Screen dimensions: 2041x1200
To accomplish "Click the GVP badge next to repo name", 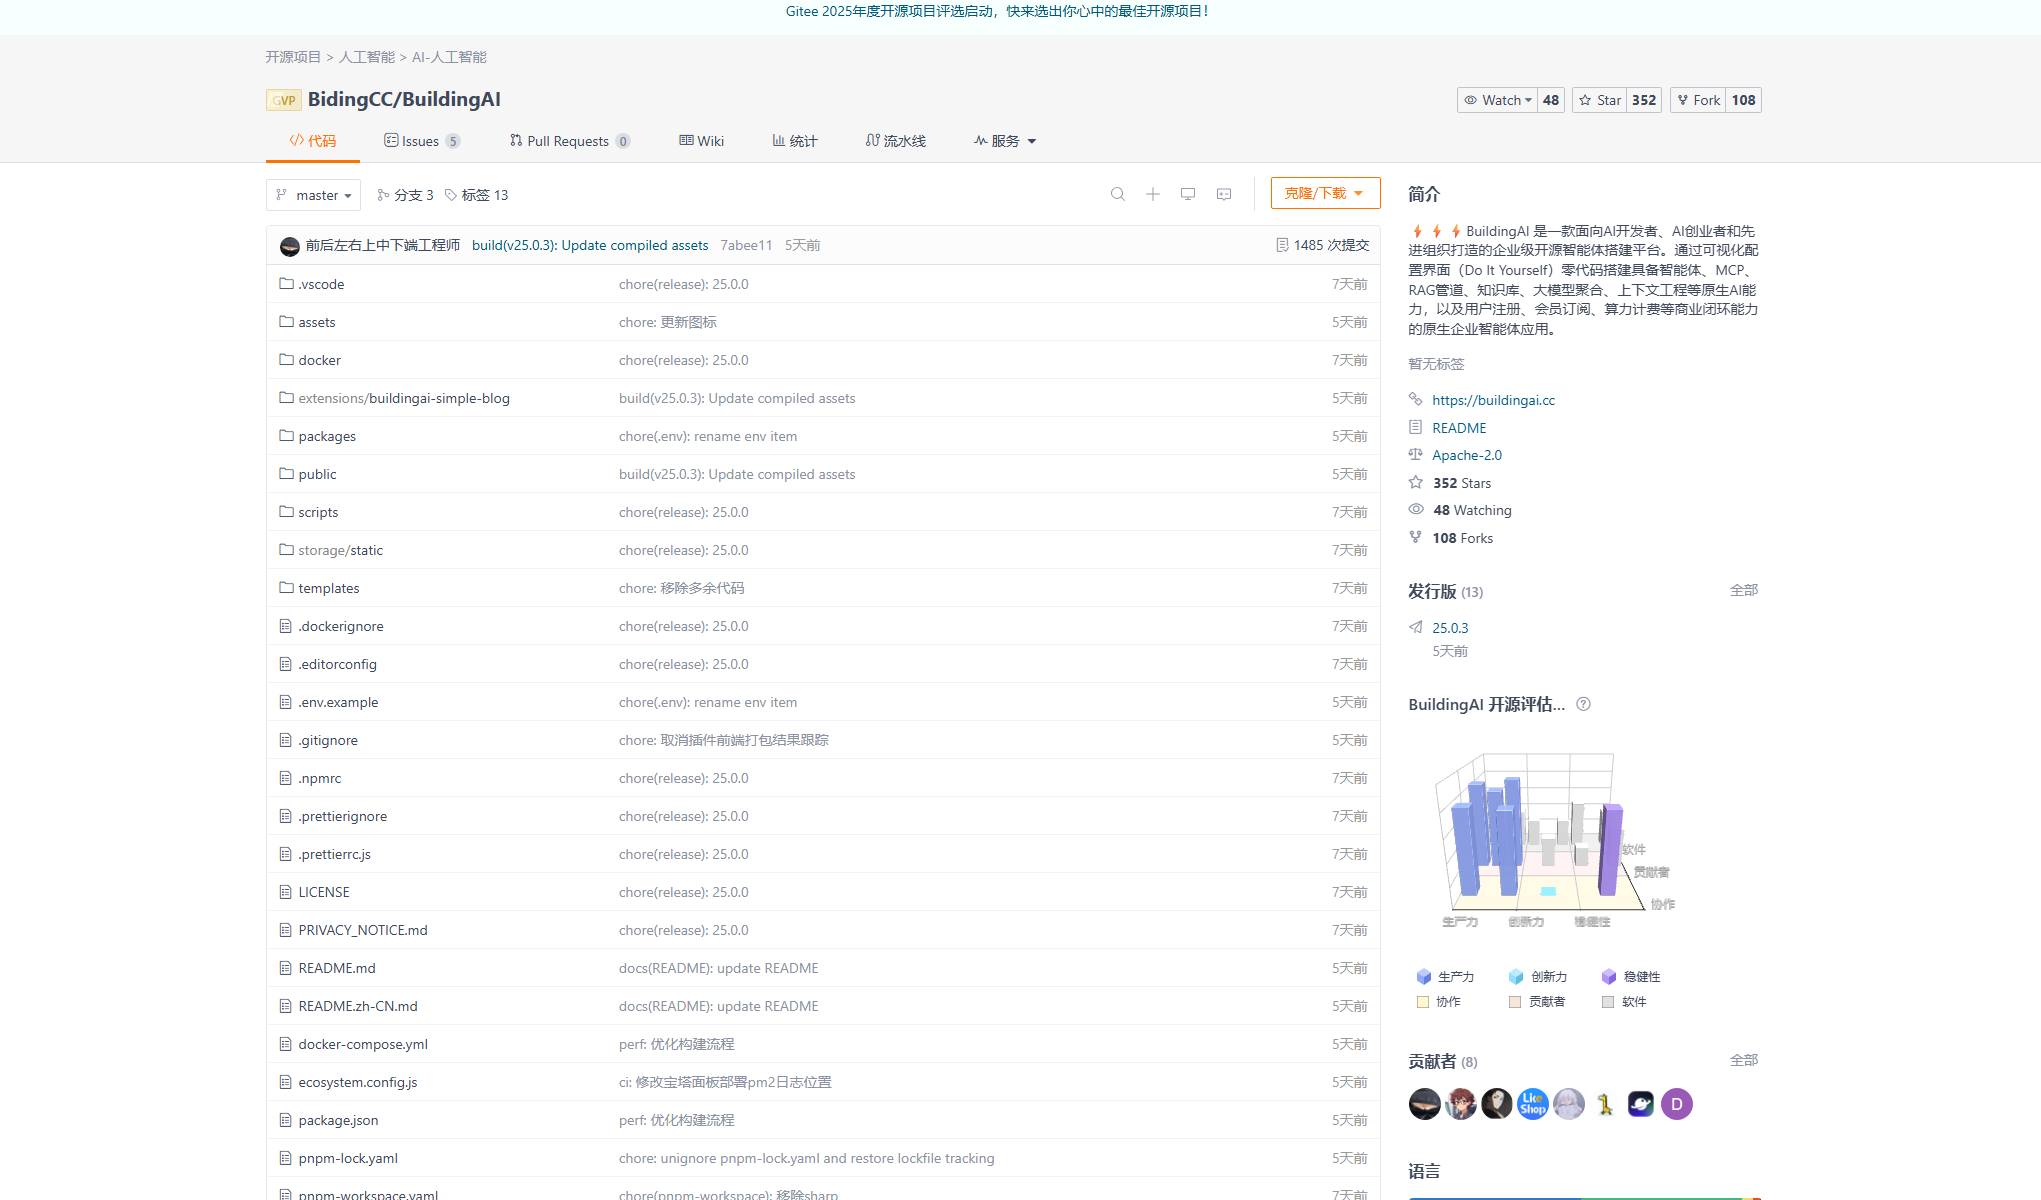I will pos(284,100).
